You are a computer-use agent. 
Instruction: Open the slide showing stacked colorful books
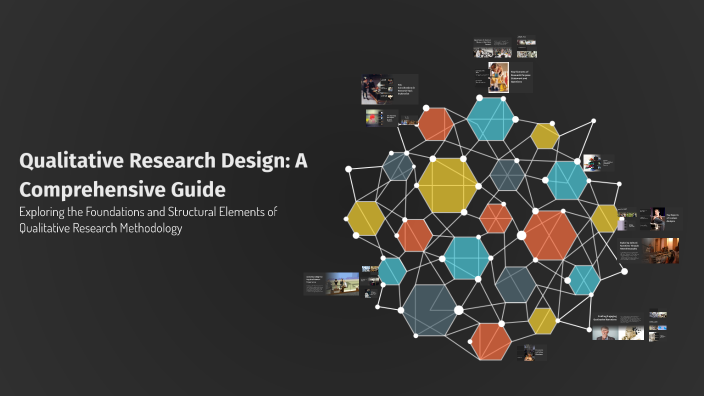point(598,163)
